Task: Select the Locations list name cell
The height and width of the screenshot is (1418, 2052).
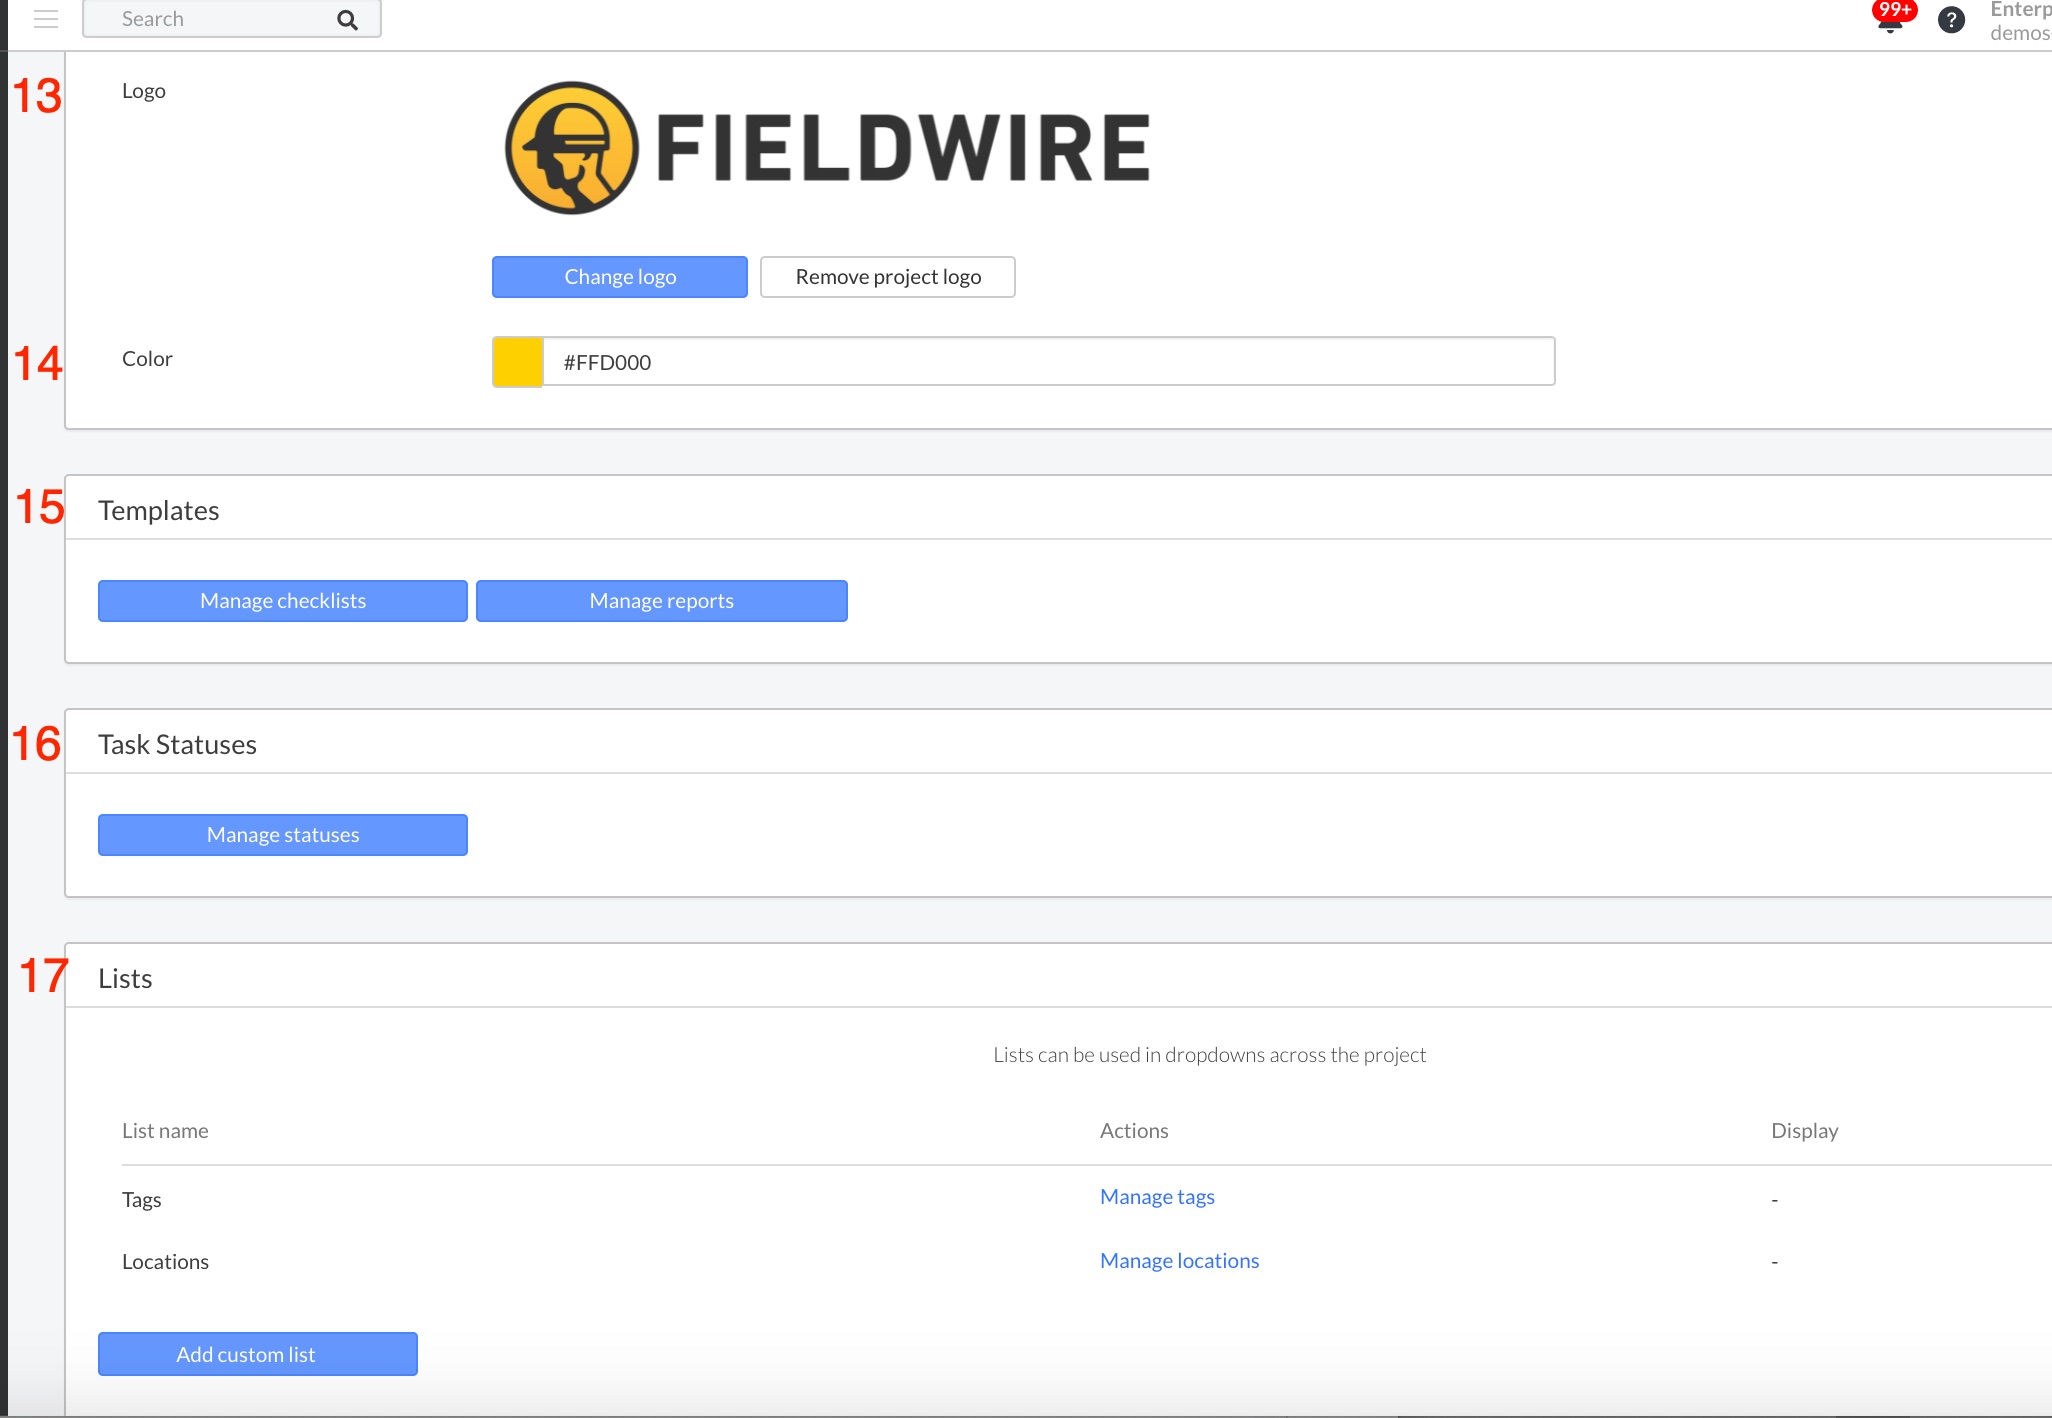Action: click(x=165, y=1262)
